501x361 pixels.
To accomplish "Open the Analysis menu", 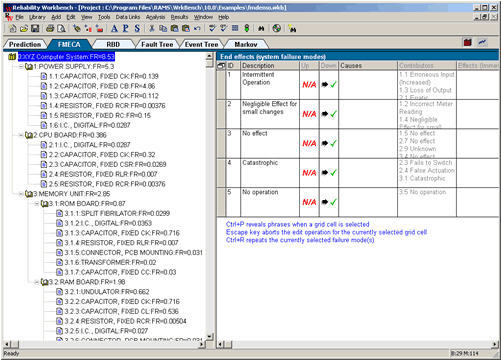I will [x=155, y=17].
